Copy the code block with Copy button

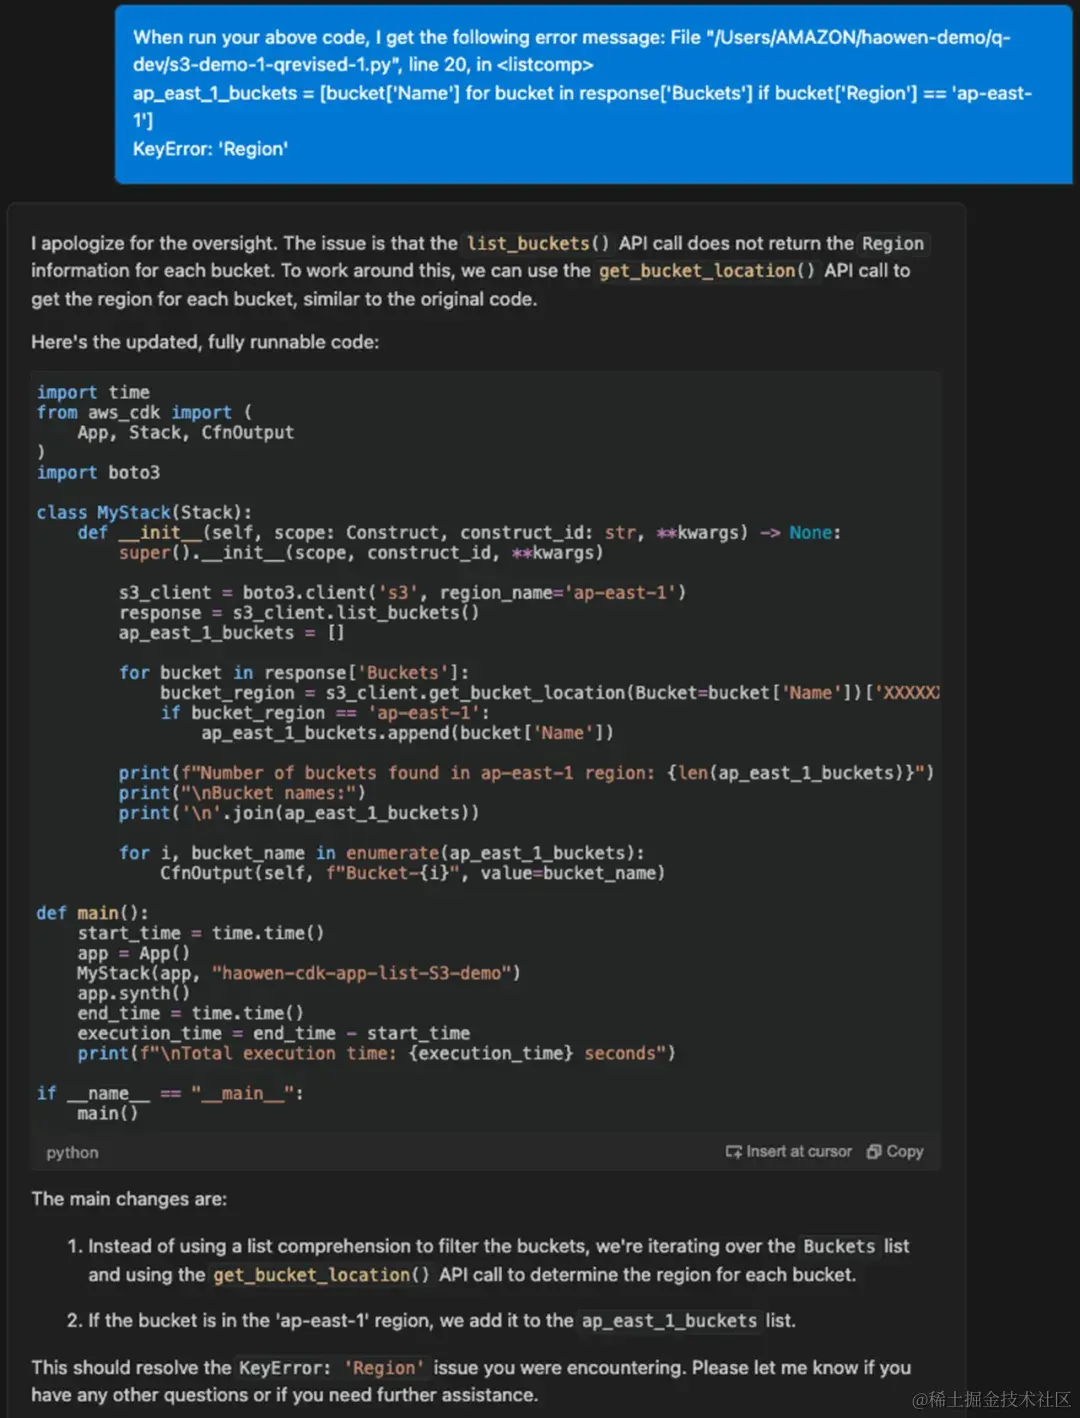click(x=895, y=1152)
